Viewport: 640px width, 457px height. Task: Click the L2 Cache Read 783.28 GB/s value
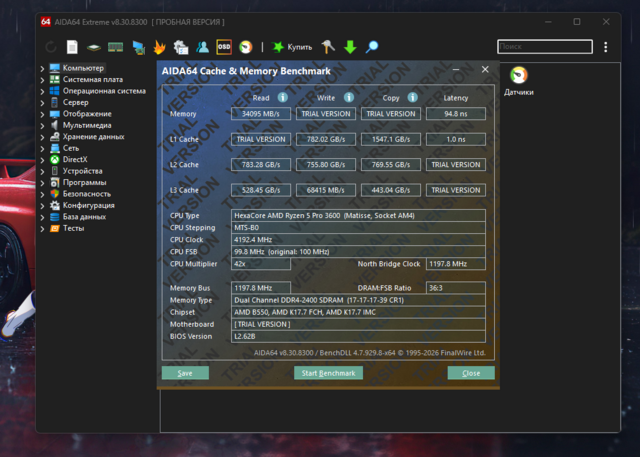click(261, 164)
